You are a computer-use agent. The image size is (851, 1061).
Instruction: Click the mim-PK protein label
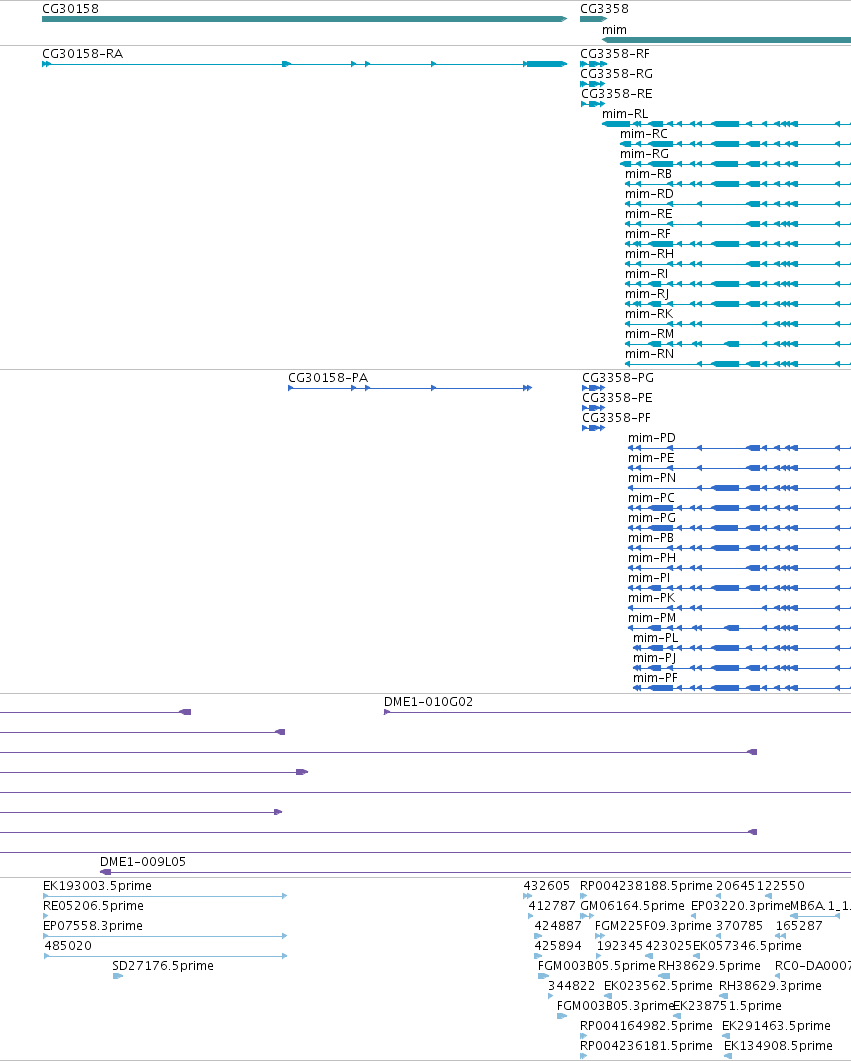(651, 597)
